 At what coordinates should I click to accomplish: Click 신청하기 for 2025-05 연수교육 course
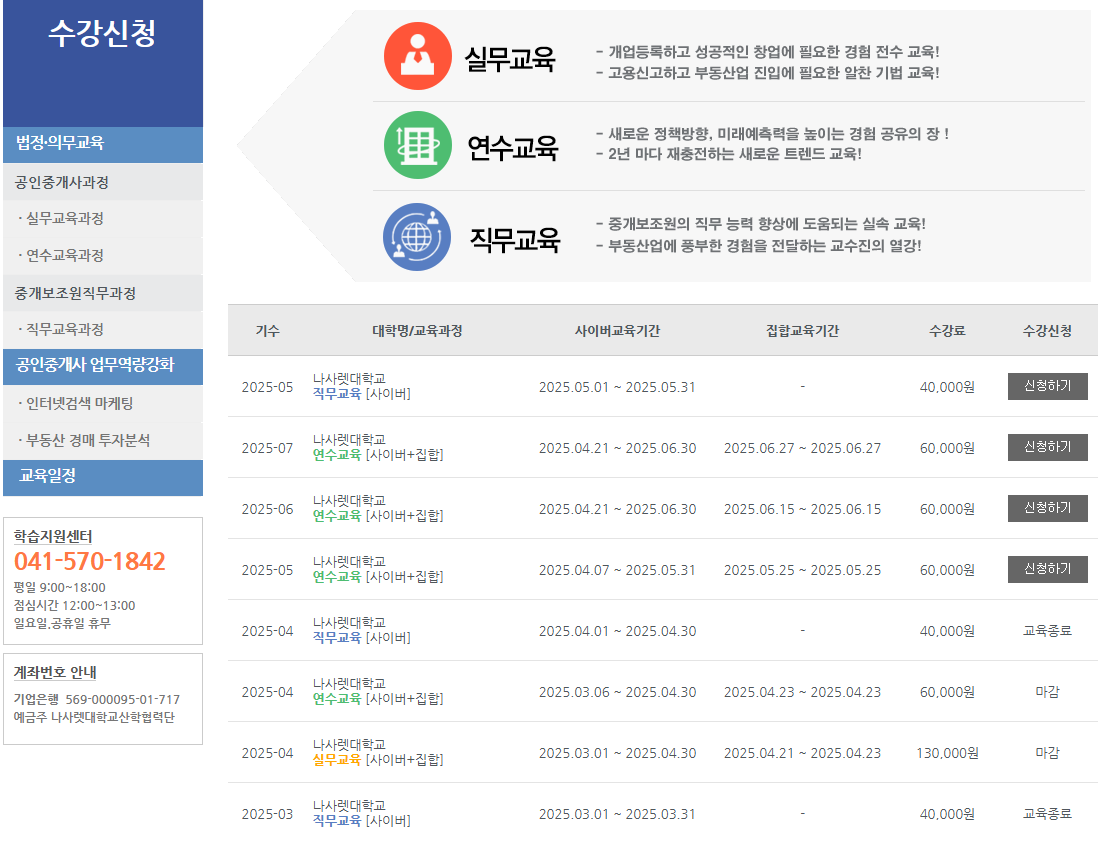point(1047,569)
